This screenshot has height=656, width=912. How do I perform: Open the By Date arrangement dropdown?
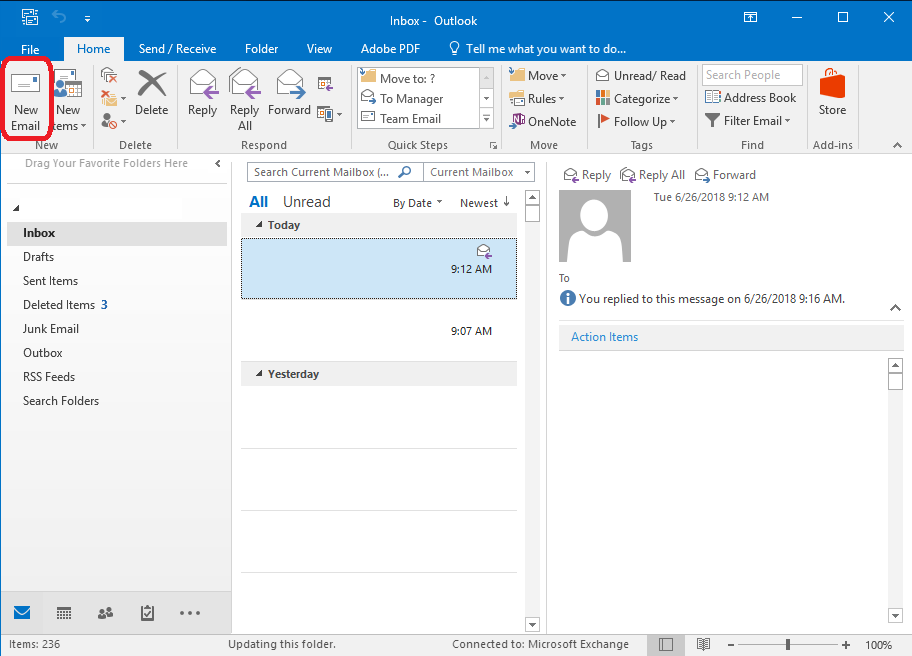coord(418,203)
